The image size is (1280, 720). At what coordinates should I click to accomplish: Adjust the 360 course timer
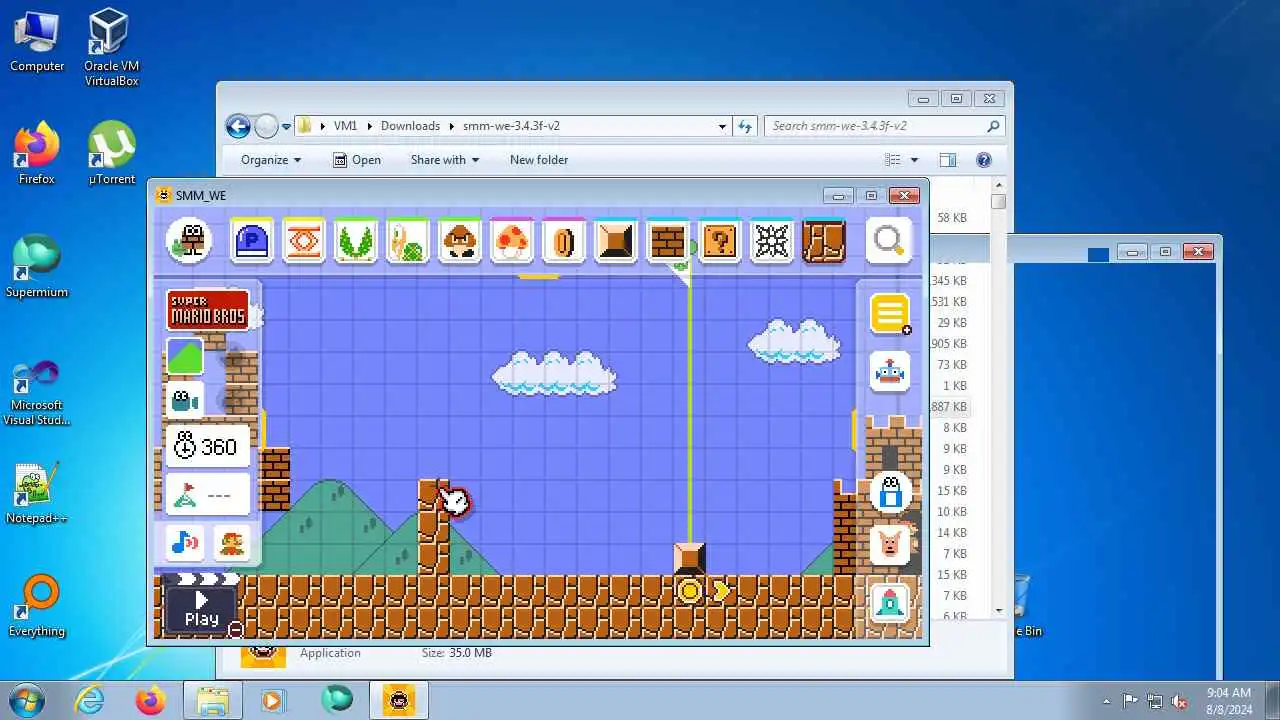pos(207,446)
